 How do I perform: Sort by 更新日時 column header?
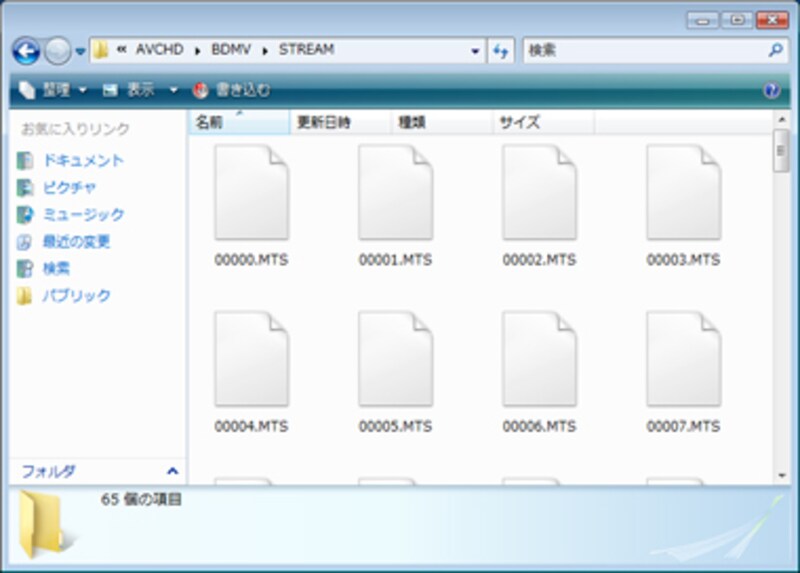[x=323, y=122]
